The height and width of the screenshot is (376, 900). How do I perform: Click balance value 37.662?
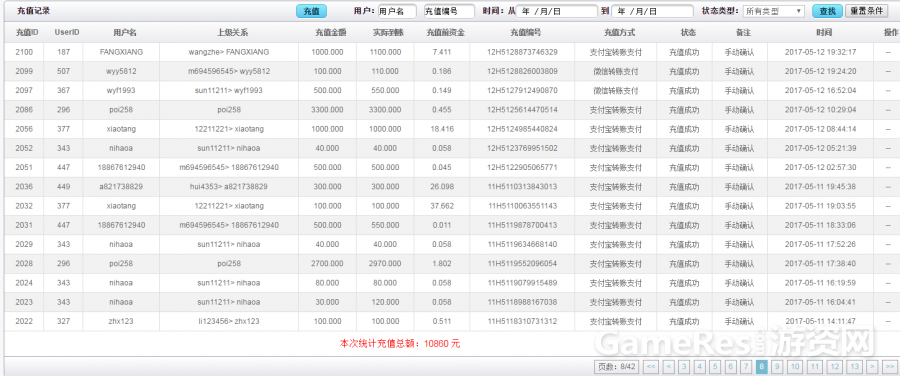[442, 206]
